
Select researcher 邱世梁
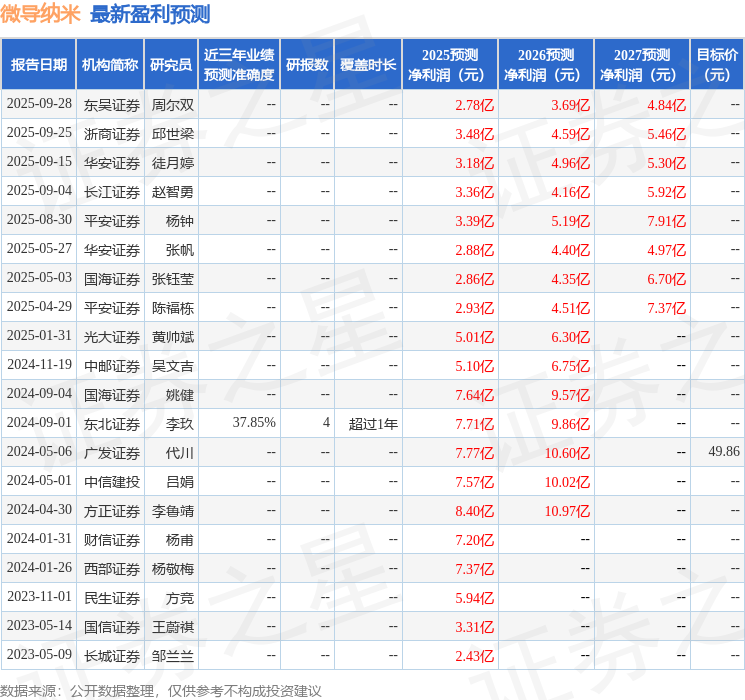173,134
